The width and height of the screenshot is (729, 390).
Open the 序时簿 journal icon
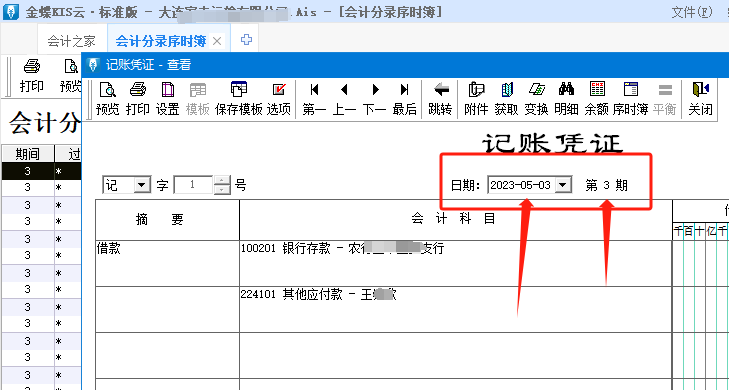630,99
